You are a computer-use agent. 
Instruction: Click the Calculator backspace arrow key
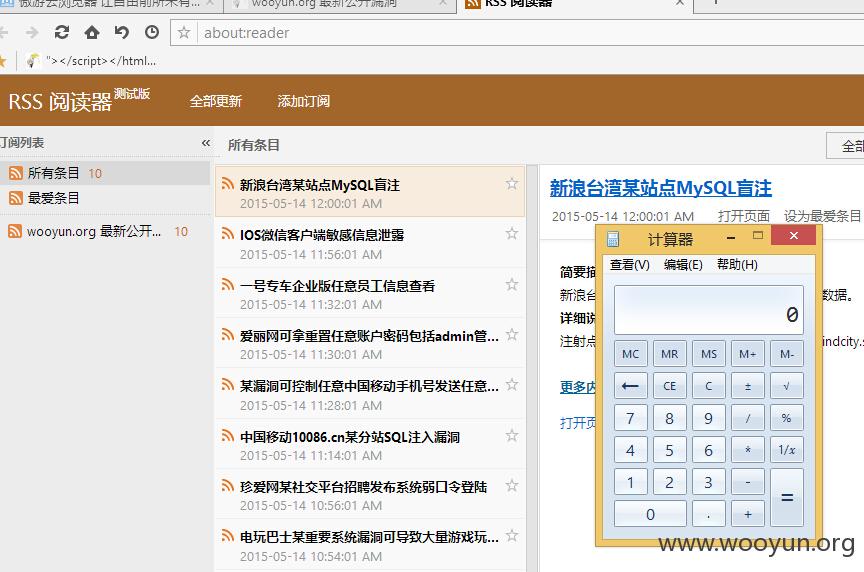630,386
